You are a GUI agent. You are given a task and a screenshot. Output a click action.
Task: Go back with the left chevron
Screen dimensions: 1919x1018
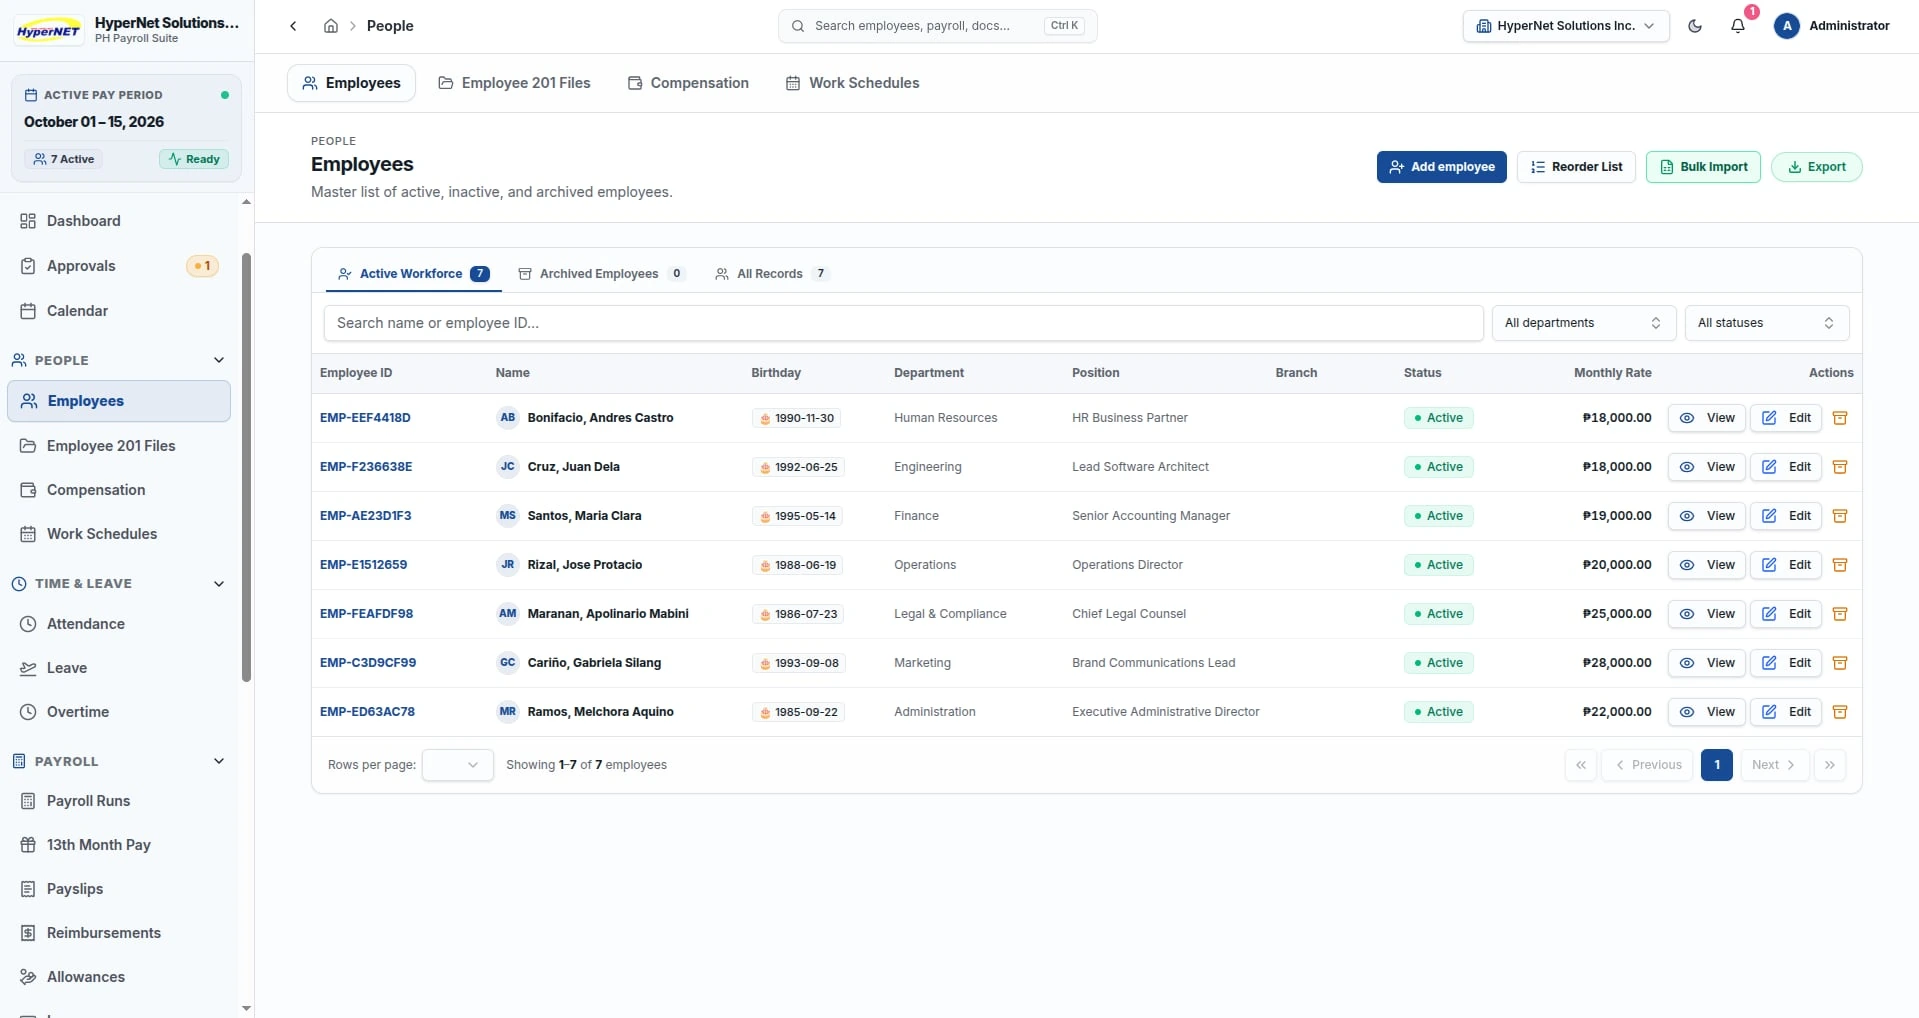coord(293,26)
